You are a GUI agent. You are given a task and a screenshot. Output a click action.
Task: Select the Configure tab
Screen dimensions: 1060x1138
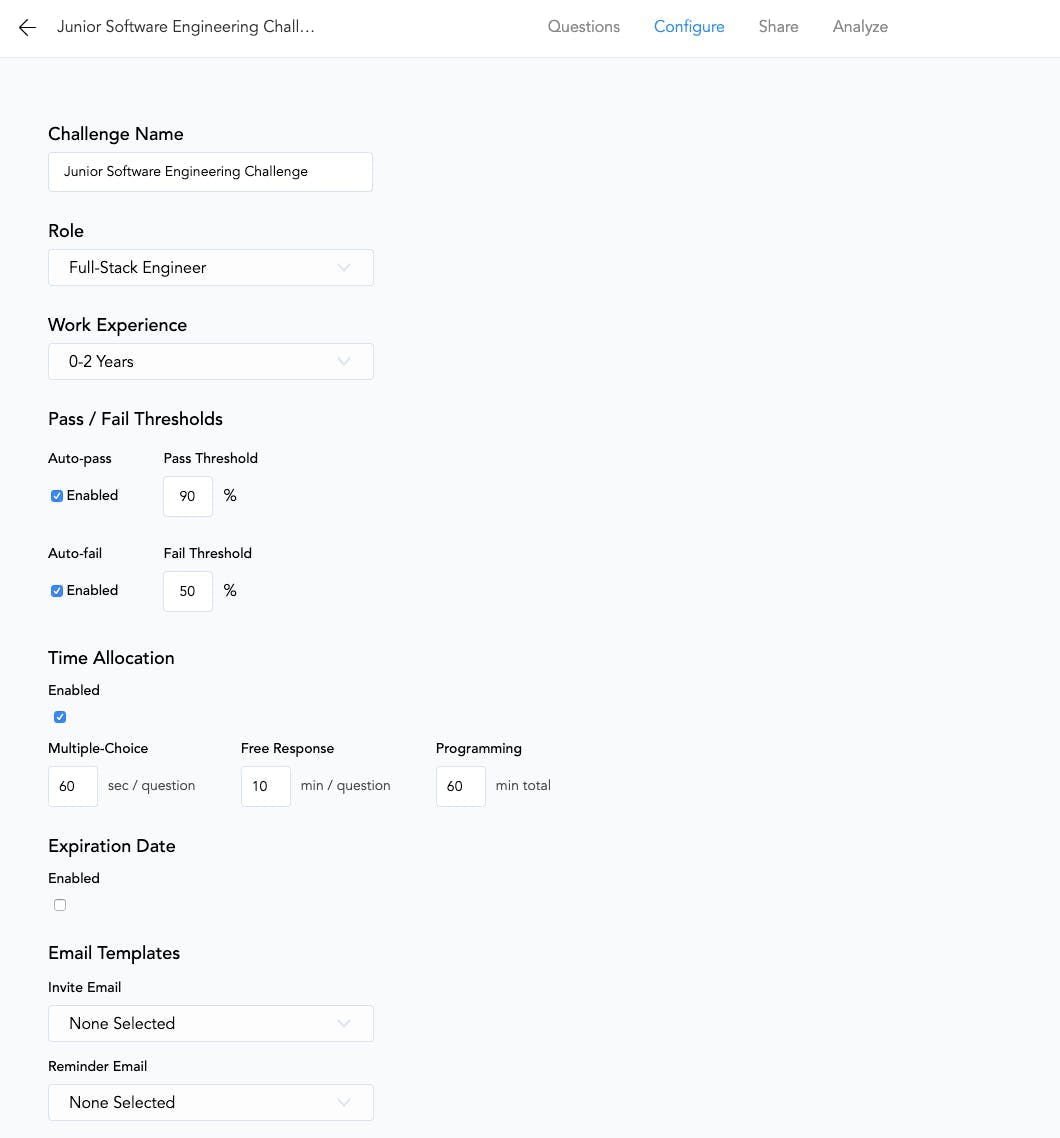click(689, 27)
